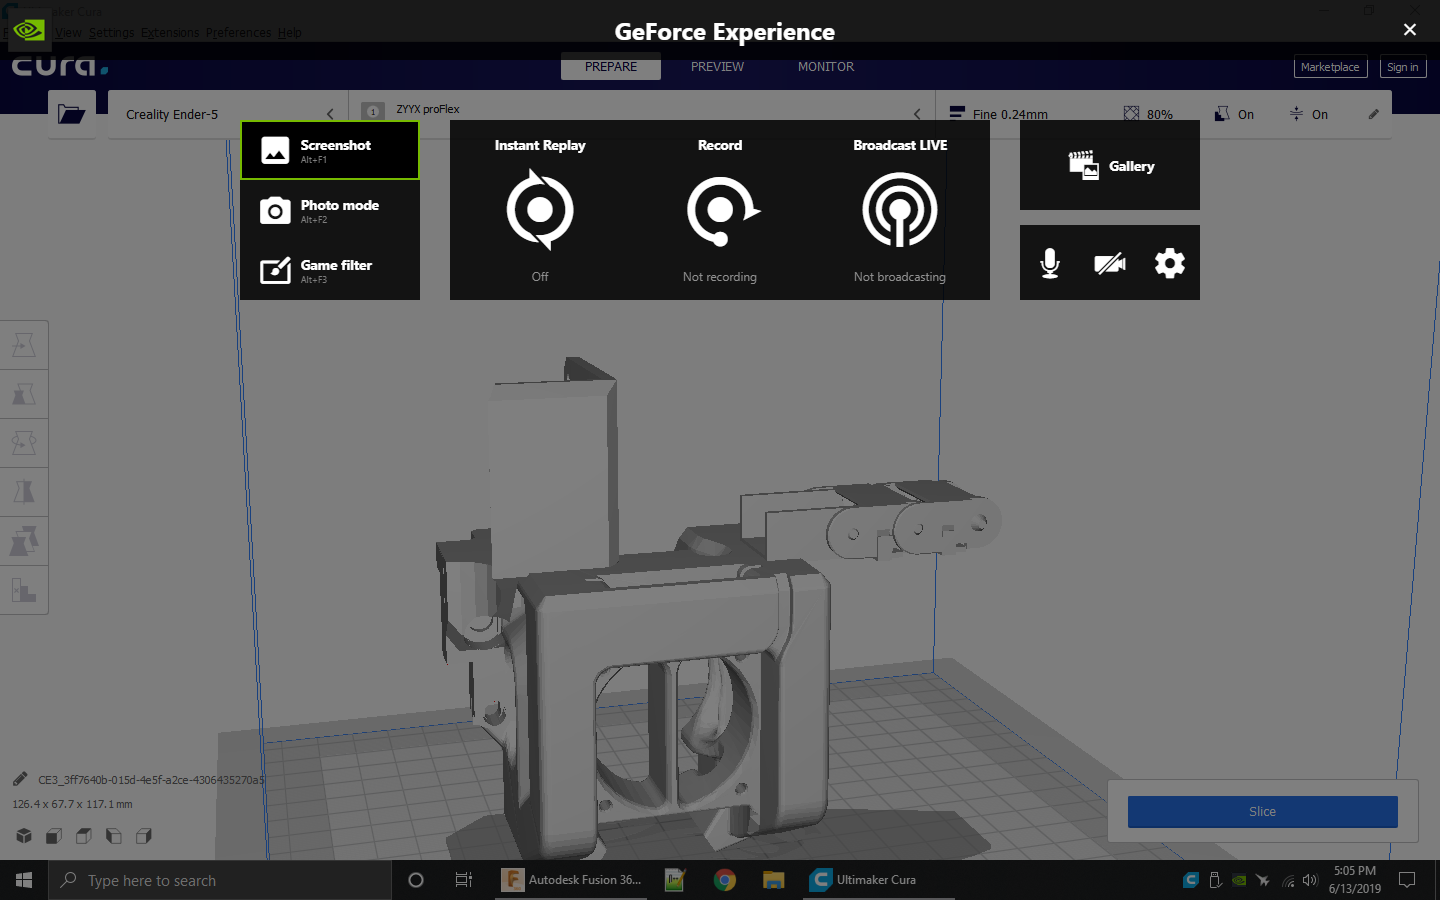Image resolution: width=1440 pixels, height=900 pixels.
Task: Select the Scale tool in Cura
Action: tap(24, 394)
